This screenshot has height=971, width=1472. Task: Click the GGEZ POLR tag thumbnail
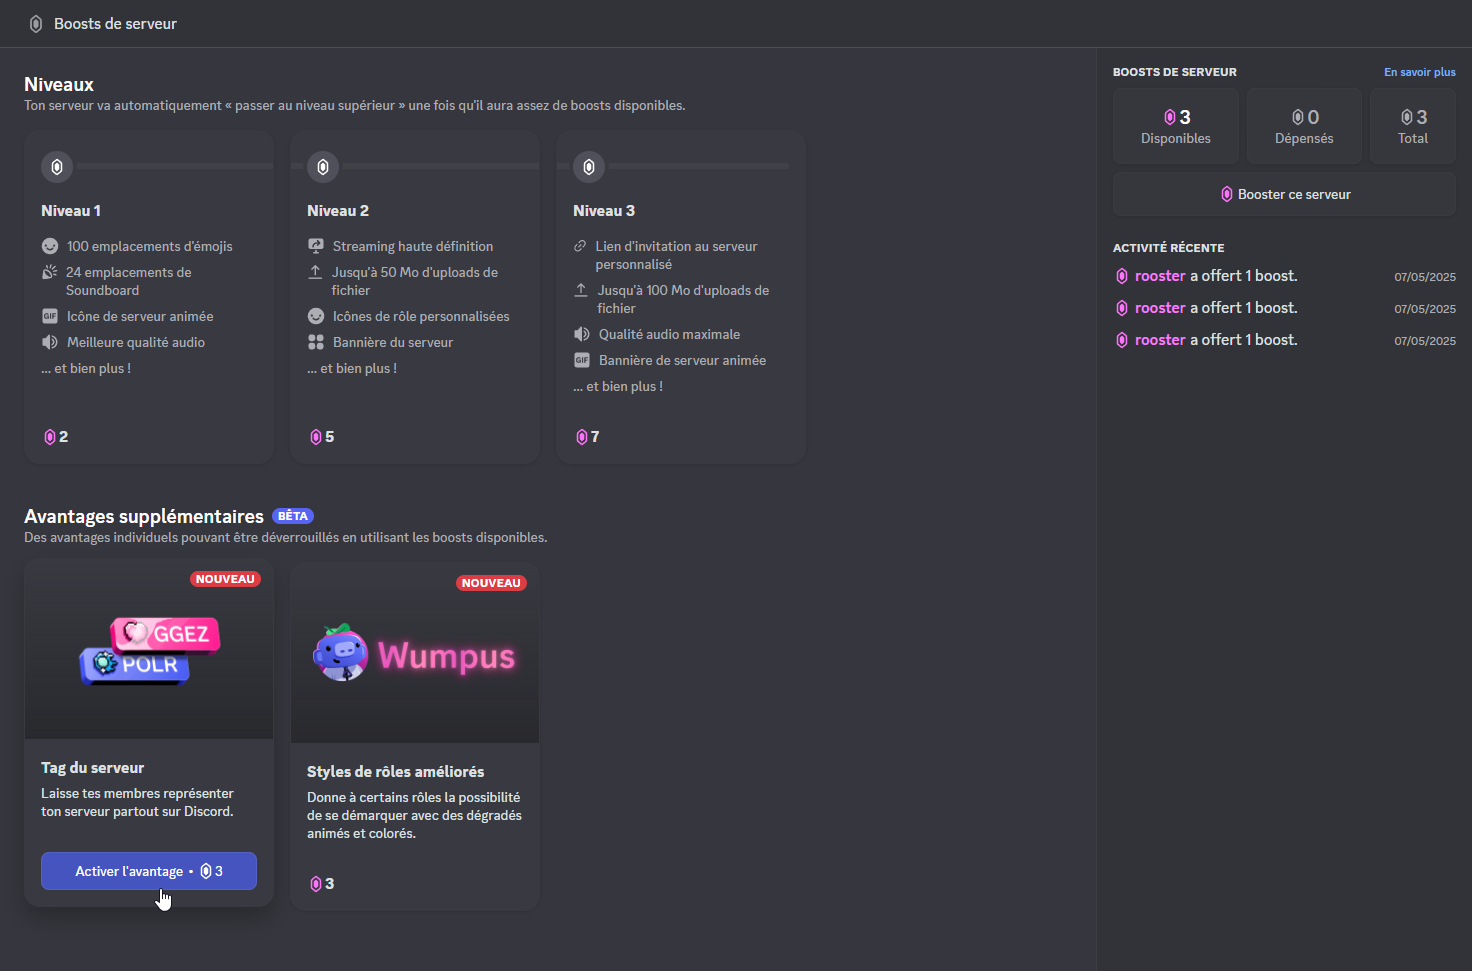(149, 650)
